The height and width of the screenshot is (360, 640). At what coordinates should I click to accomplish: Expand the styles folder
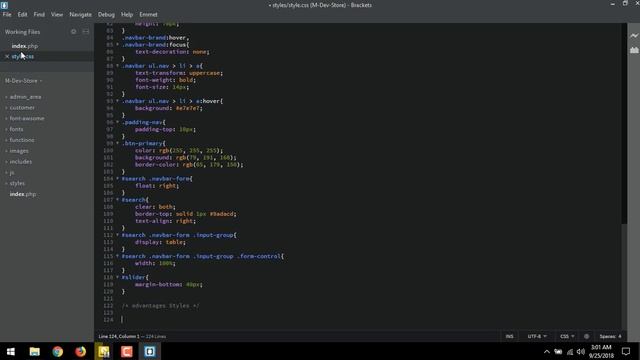[x=17, y=183]
